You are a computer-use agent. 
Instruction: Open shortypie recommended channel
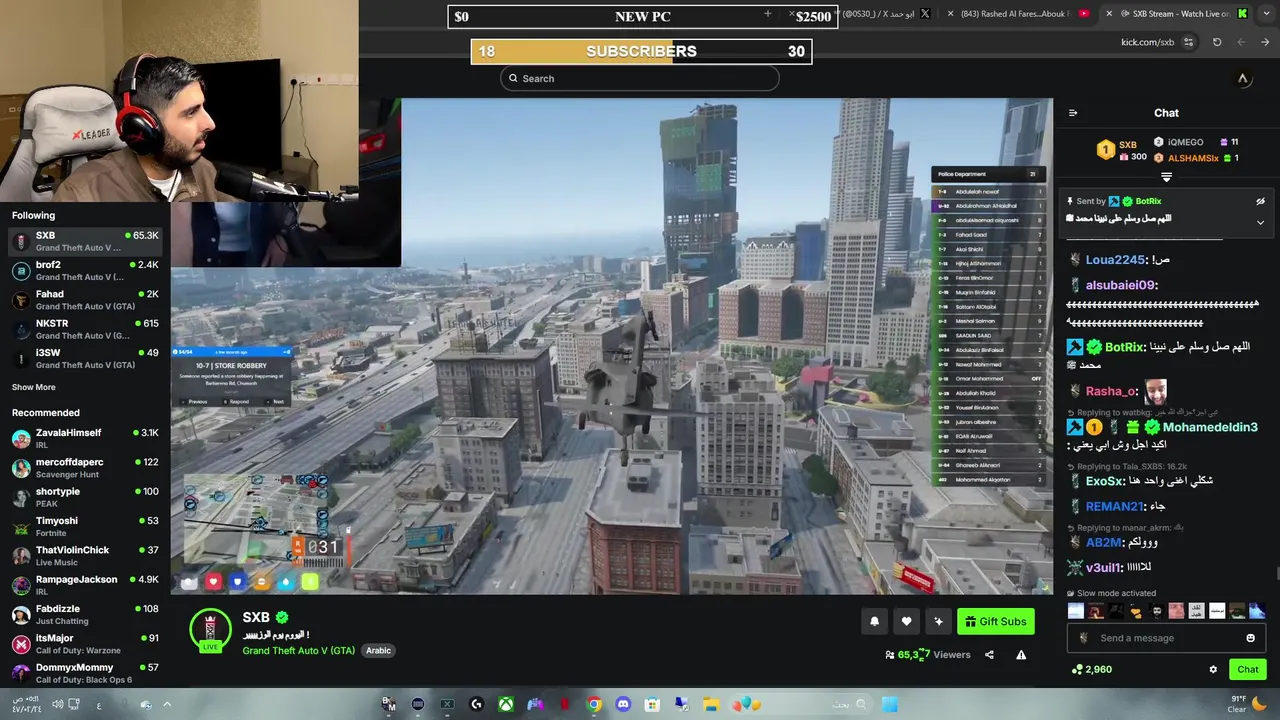point(85,497)
